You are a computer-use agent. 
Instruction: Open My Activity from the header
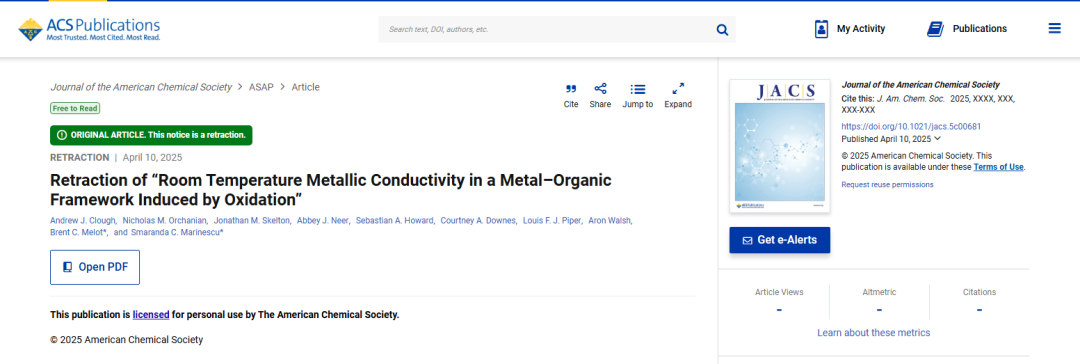849,29
